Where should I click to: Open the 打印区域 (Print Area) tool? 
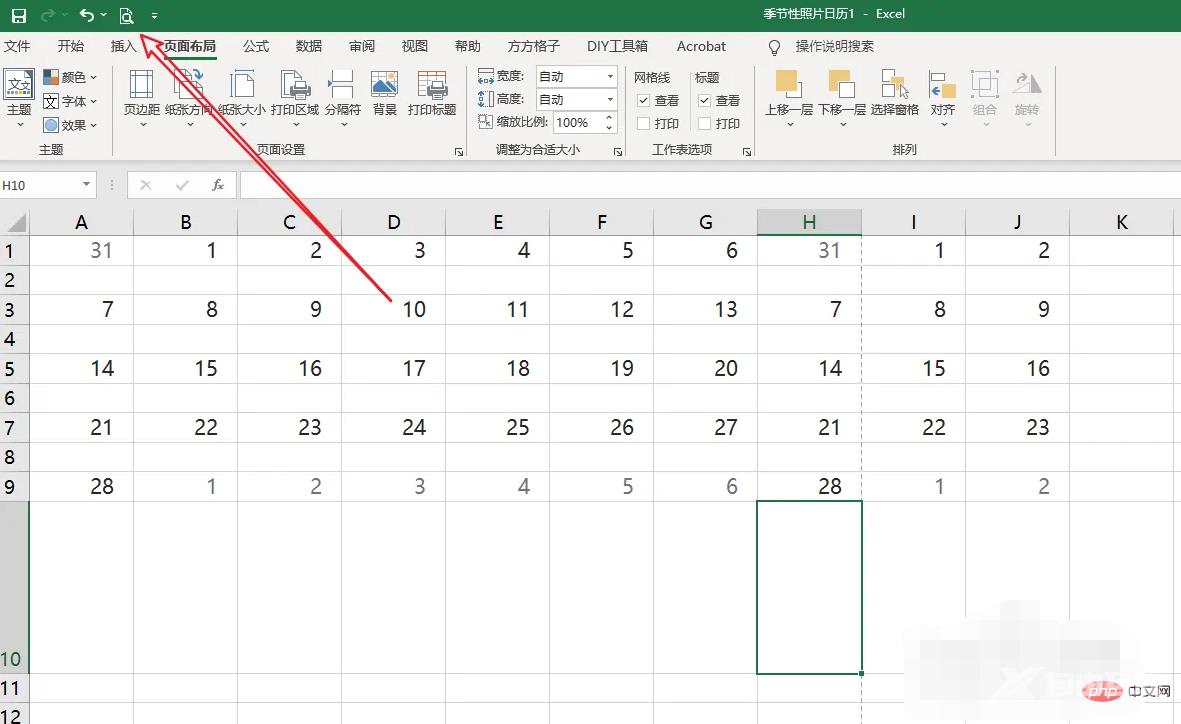(x=294, y=93)
